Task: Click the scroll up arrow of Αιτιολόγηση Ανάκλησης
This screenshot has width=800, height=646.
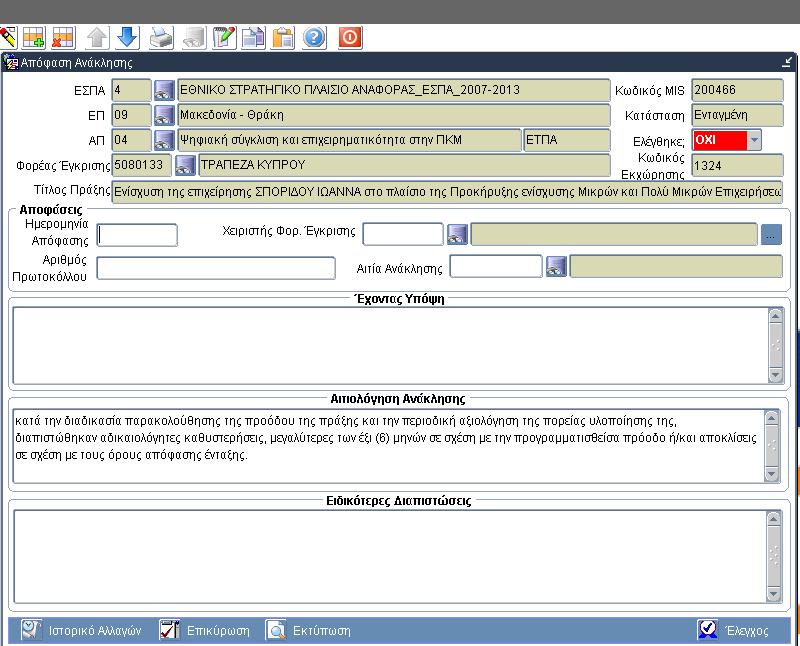Action: pyautogui.click(x=771, y=418)
